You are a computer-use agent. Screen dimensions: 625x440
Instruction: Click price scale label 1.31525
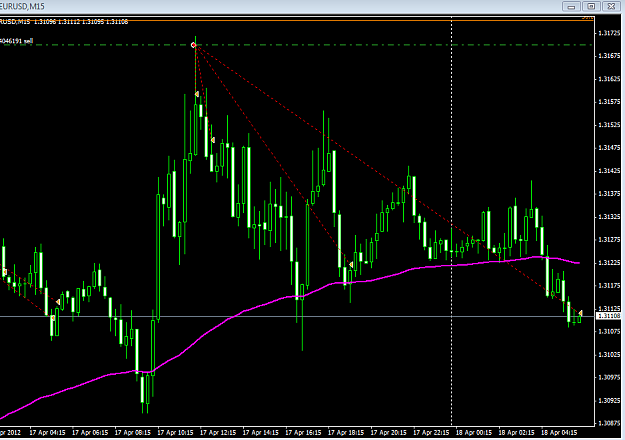click(x=609, y=125)
